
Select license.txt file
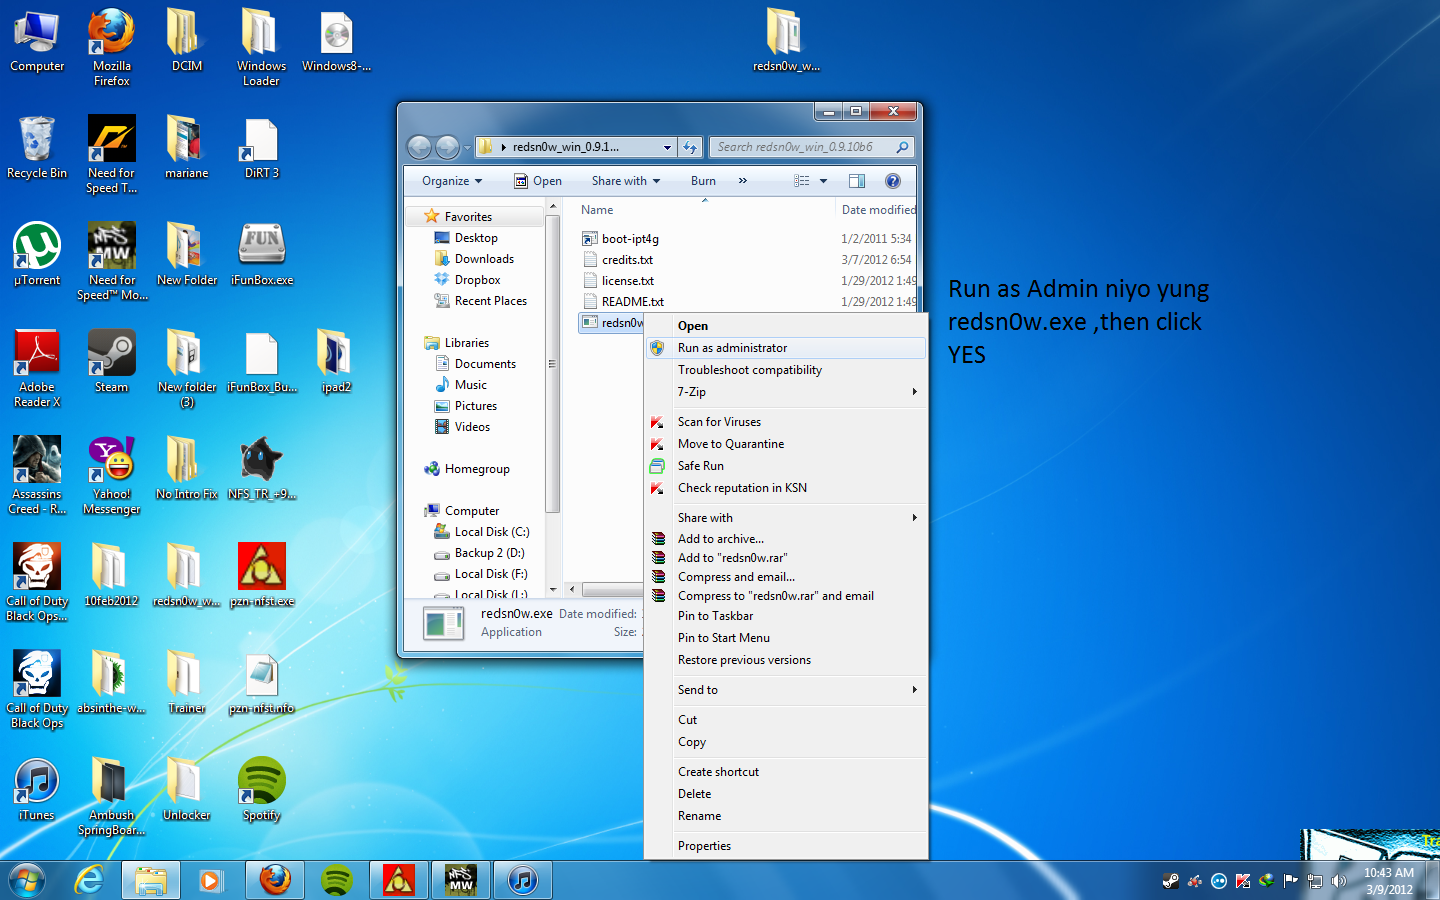[x=628, y=281]
